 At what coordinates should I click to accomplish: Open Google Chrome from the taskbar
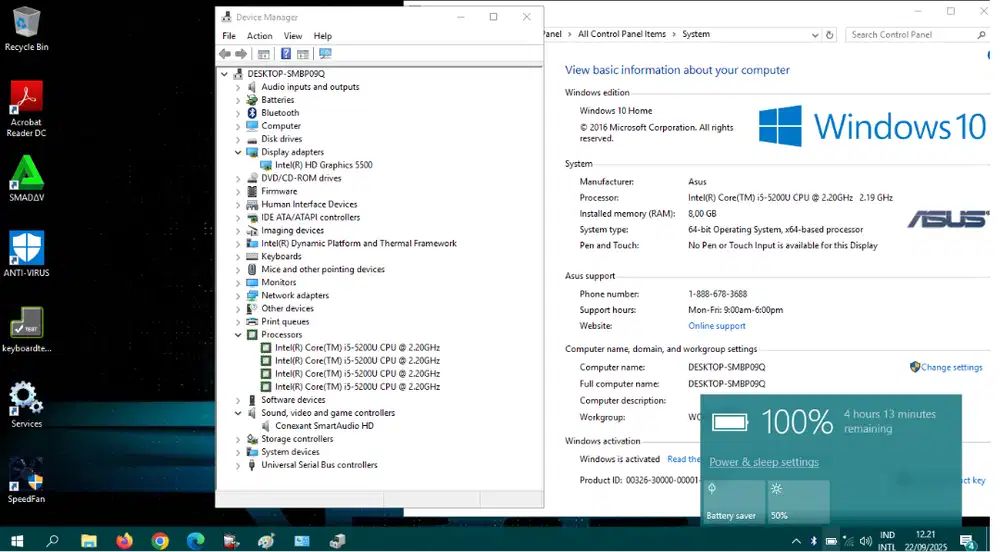(x=160, y=541)
